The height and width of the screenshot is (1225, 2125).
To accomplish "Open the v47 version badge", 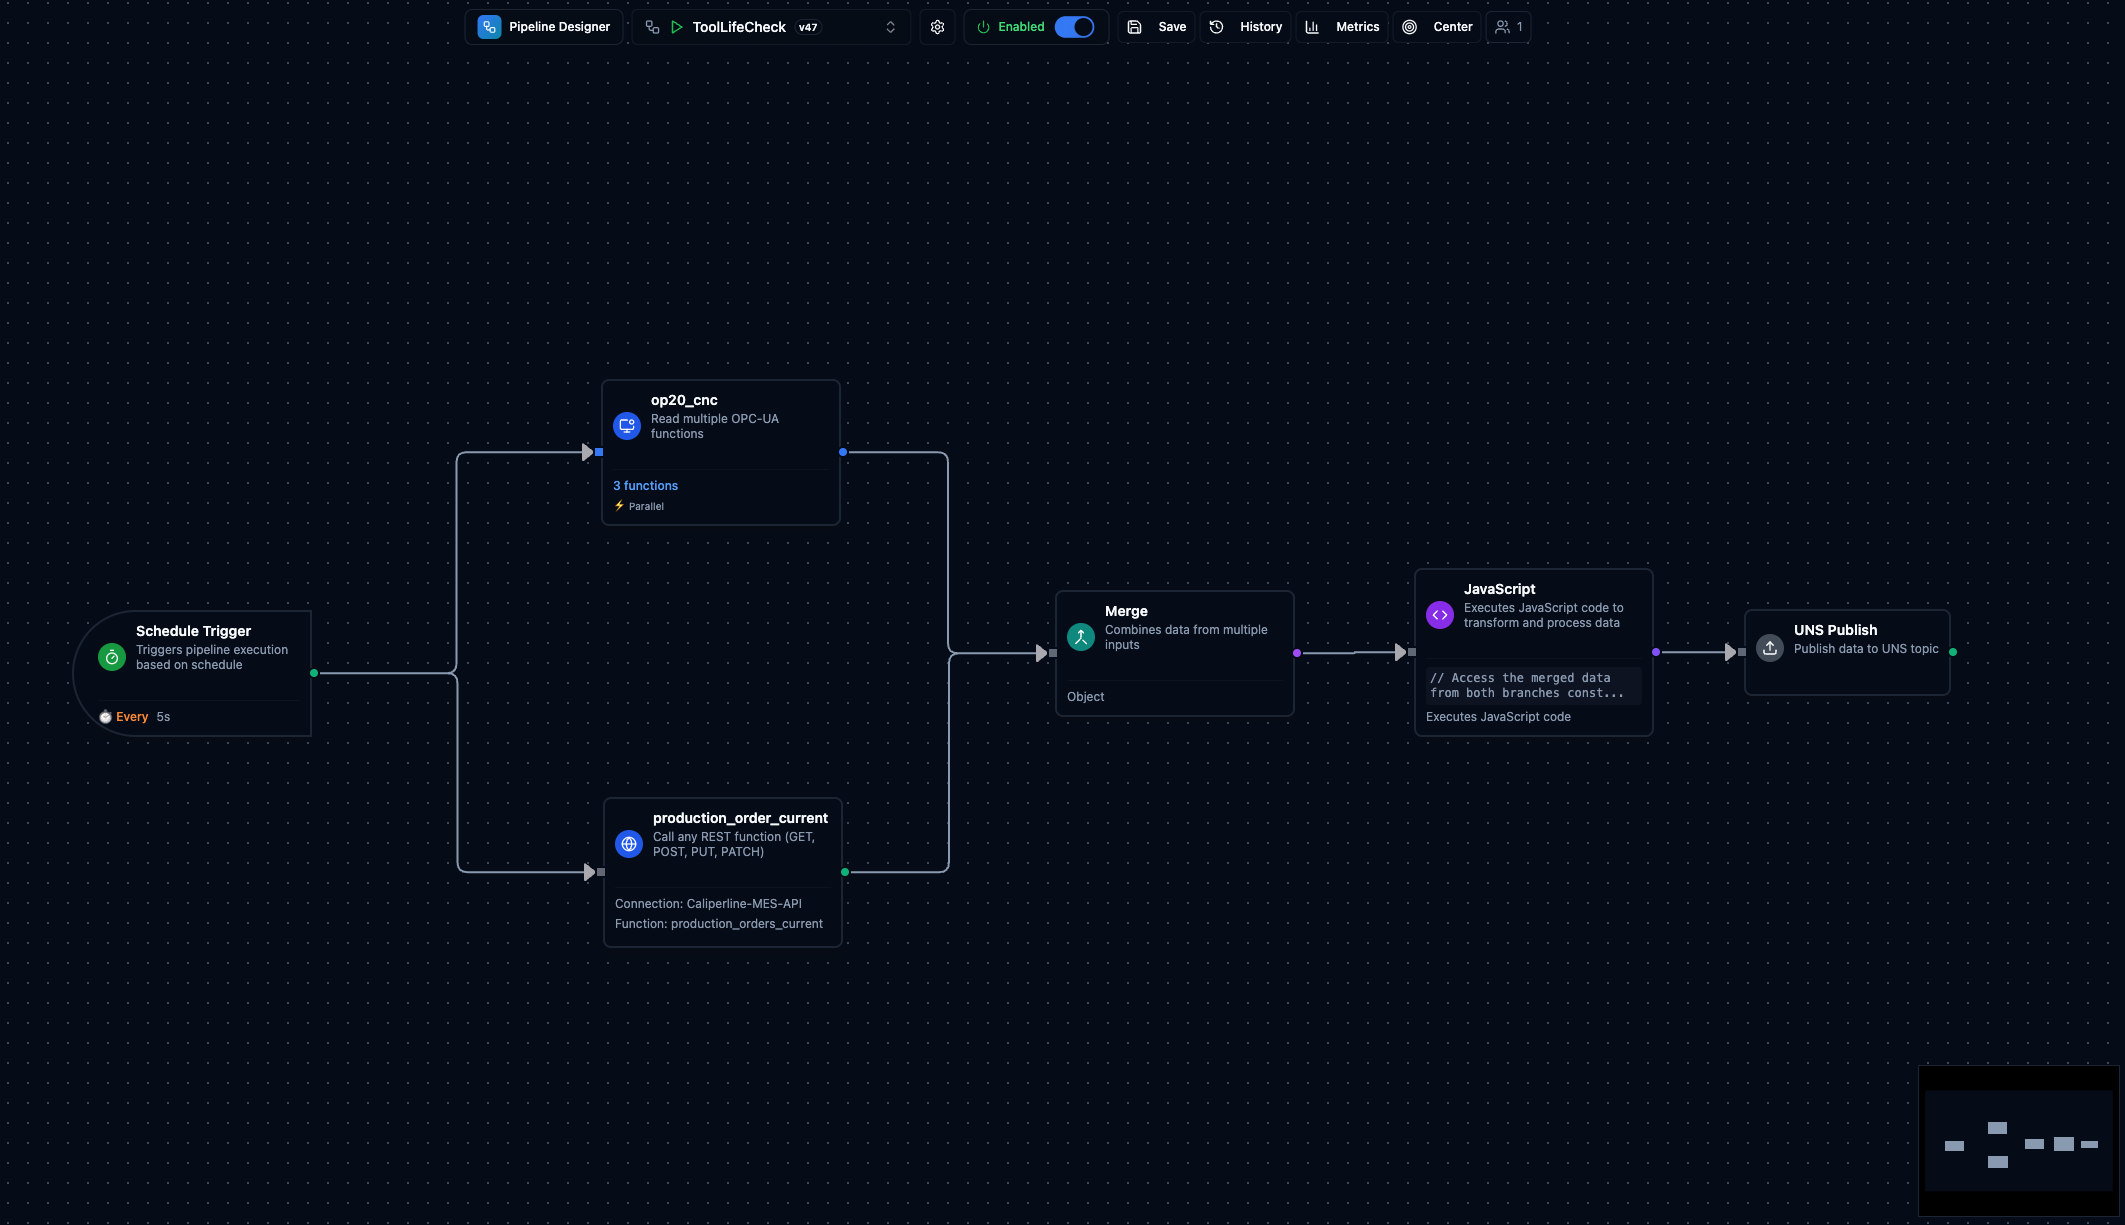I will tap(808, 27).
